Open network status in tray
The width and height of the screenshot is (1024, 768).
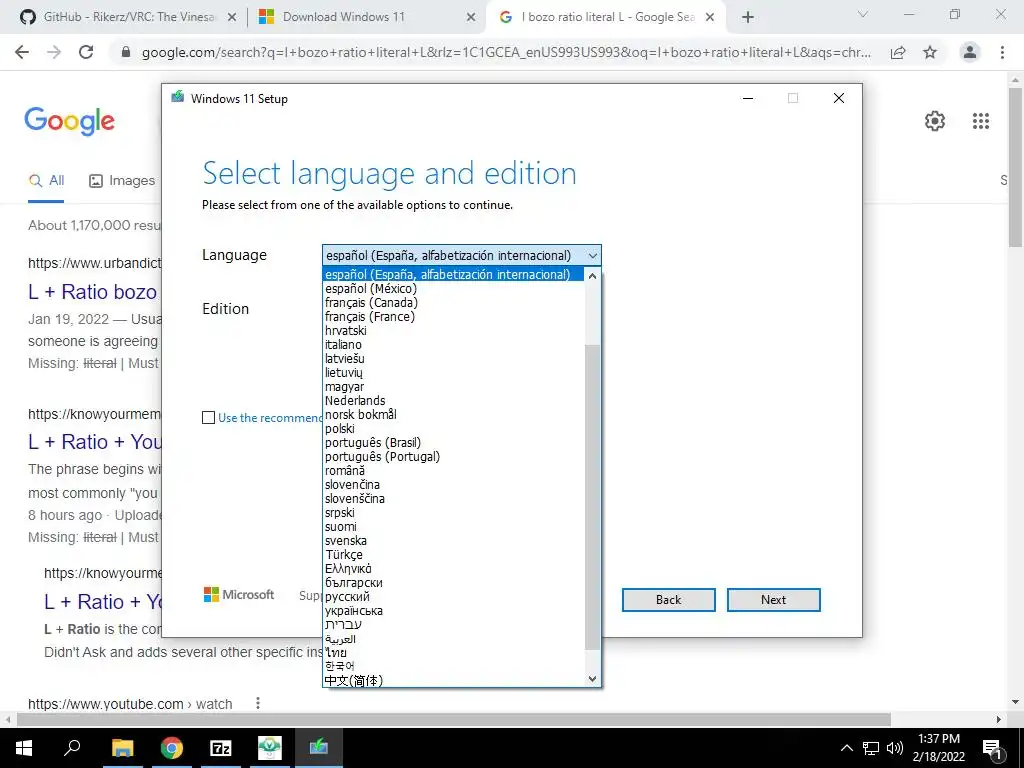coord(871,748)
